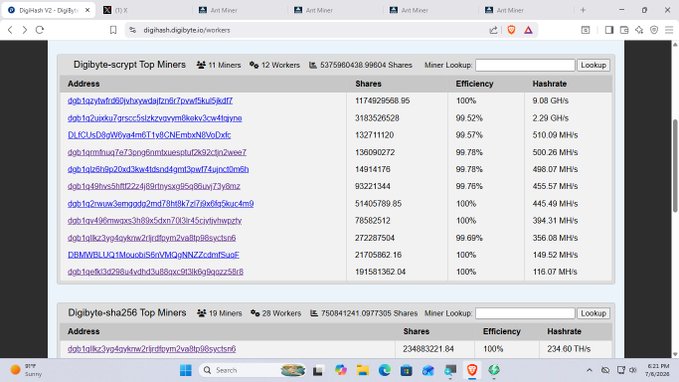The image size is (679, 382).
Task: Click the scrypt table Efficiency column header
Action: coord(474,84)
